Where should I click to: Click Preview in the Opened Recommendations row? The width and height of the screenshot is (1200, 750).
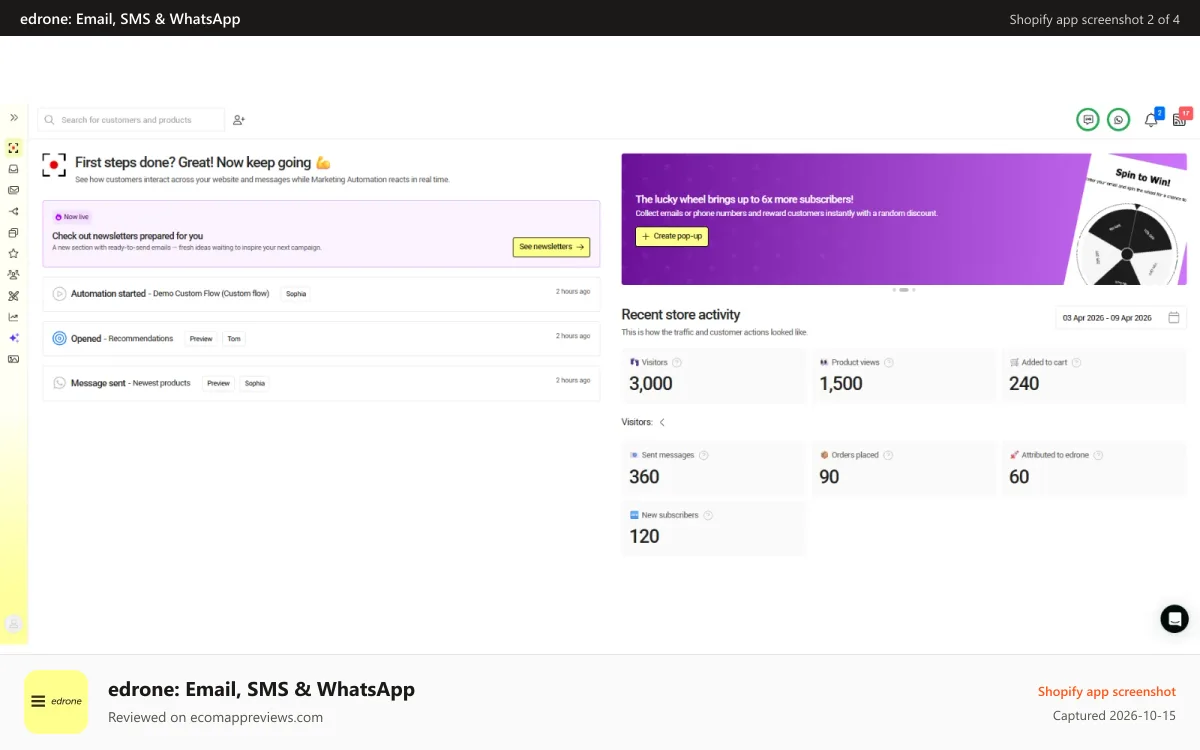click(x=201, y=339)
